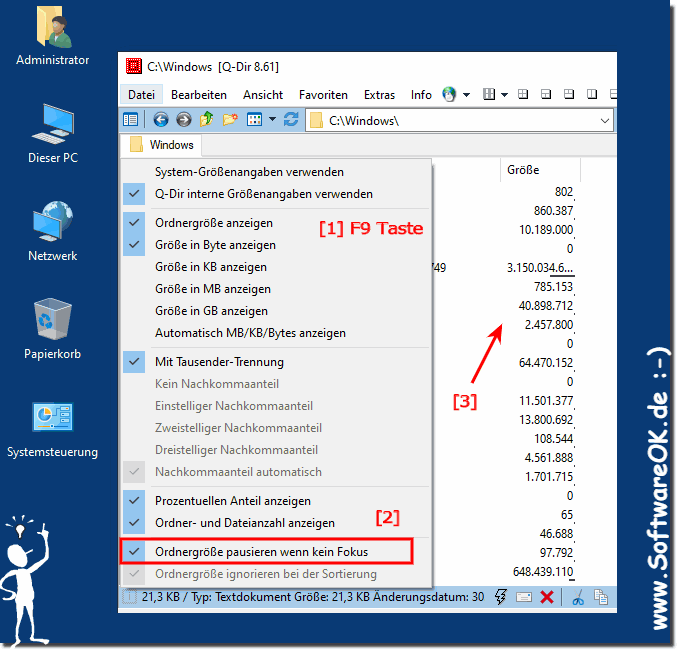This screenshot has height=650, width=677.
Task: Open the Netzwerk desktop icon
Action: [x=53, y=222]
